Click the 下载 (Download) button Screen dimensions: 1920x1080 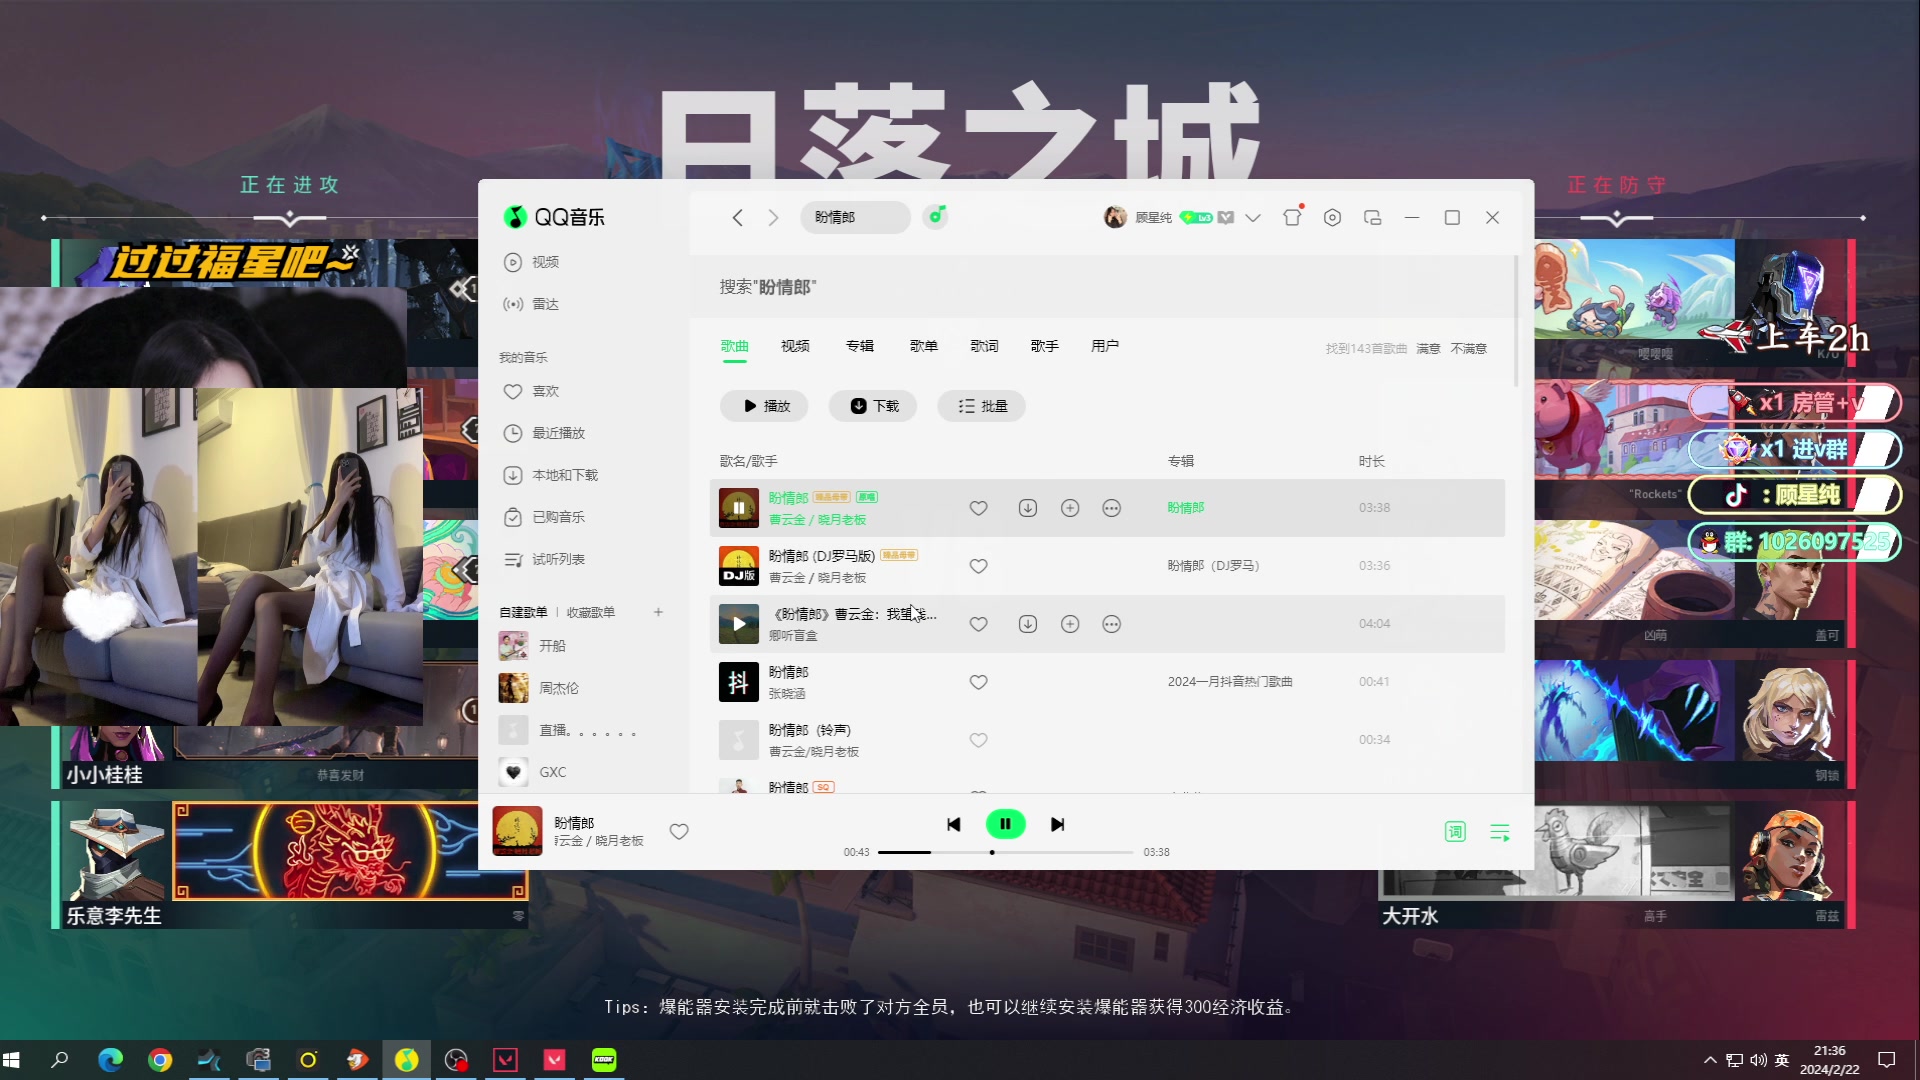pos(873,406)
